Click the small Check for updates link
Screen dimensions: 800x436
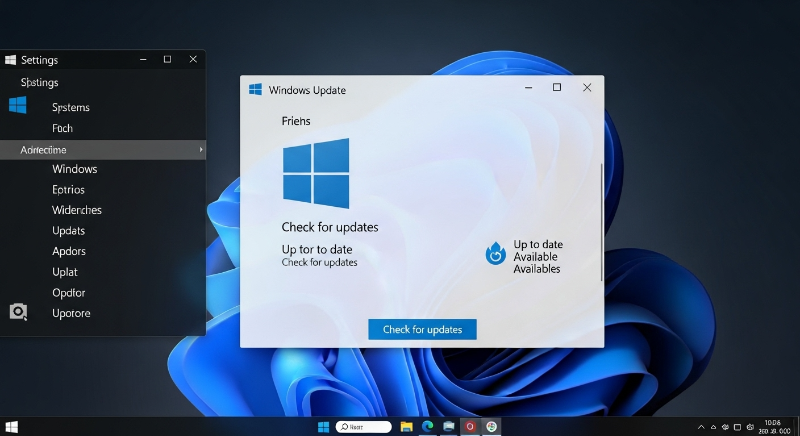click(319, 262)
